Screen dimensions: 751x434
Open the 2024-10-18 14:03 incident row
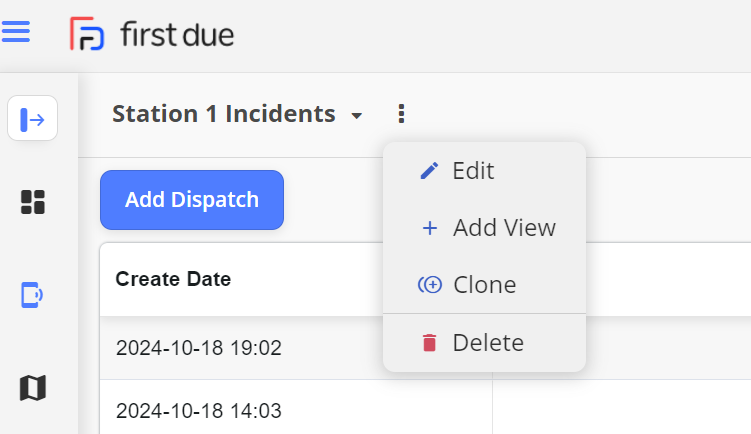[425, 407]
